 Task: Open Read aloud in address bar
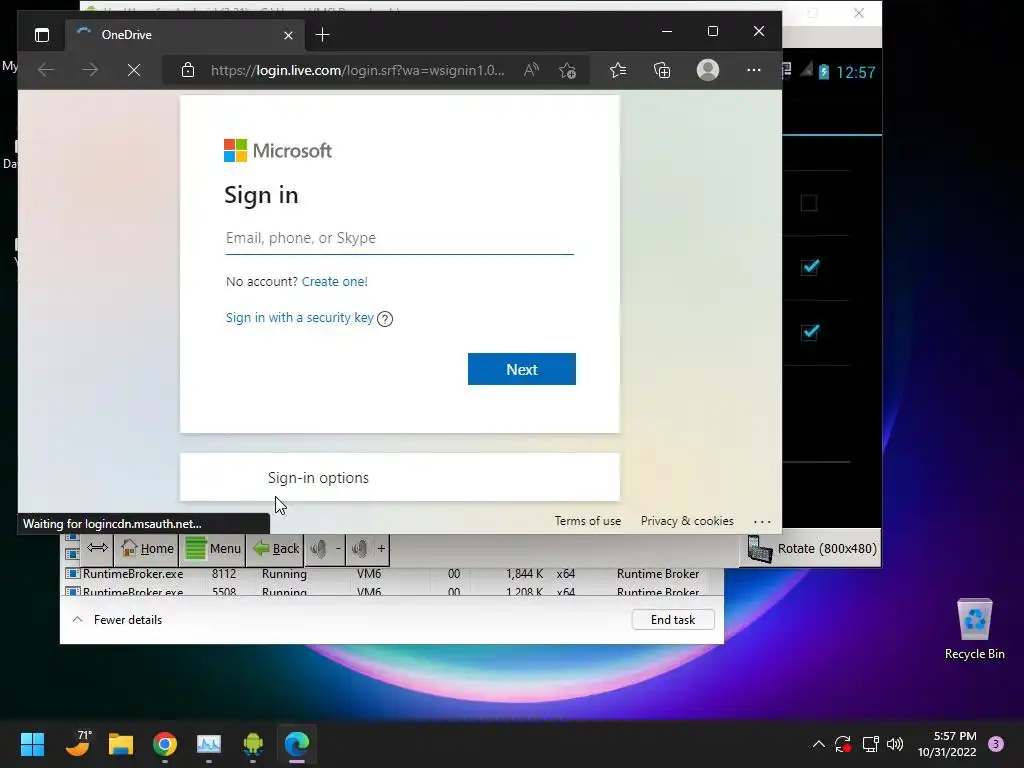point(532,70)
